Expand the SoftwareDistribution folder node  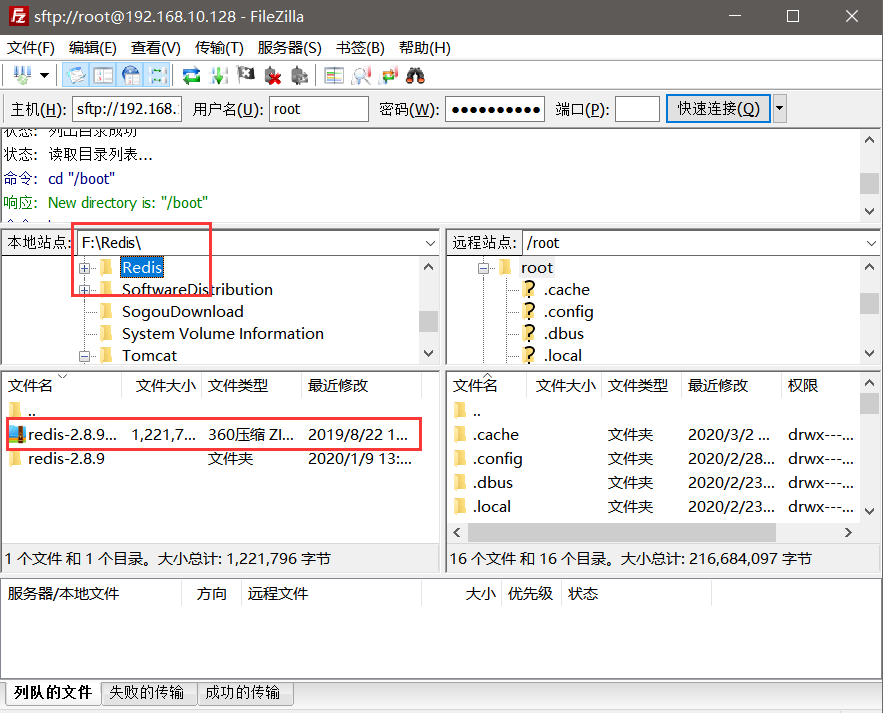coord(84,290)
